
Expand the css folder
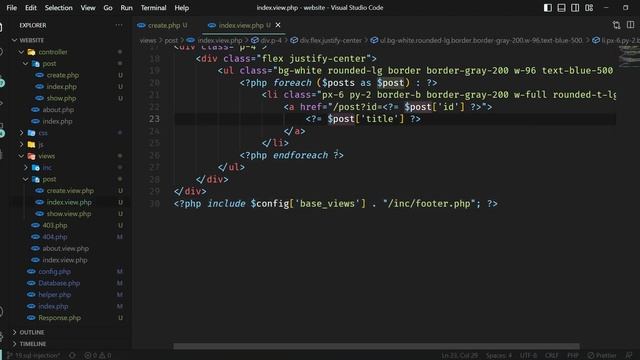click(21, 133)
